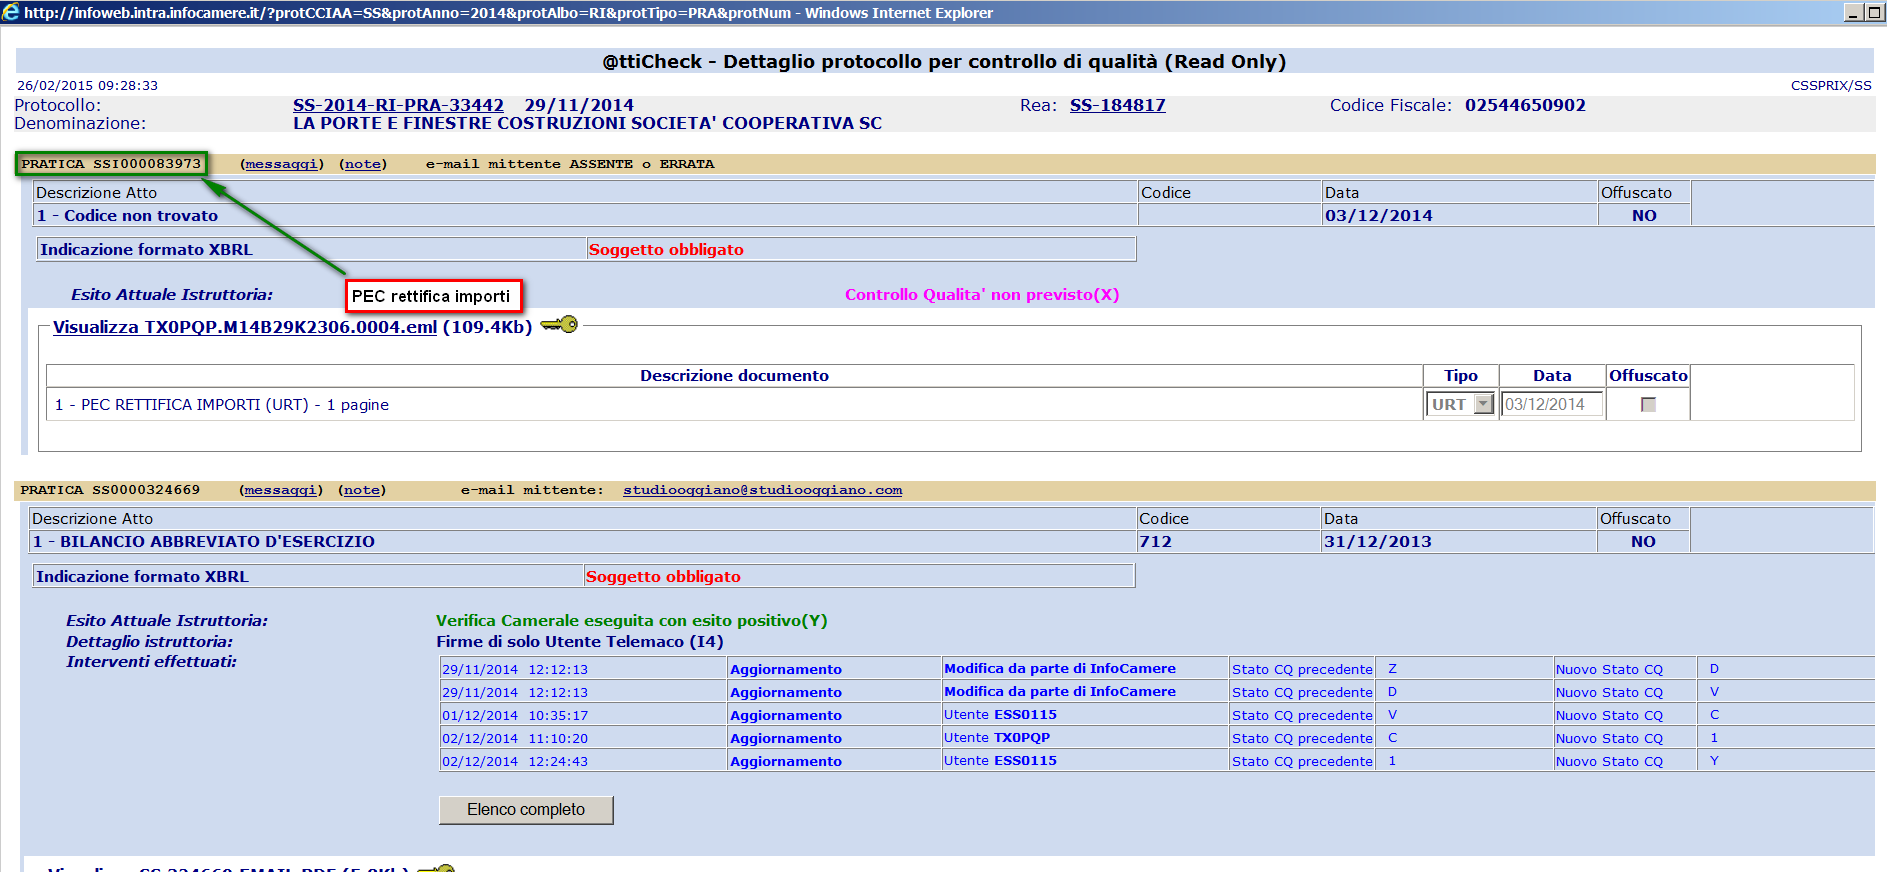Screen dimensions: 1887x872
Task: Click the CSSPRIX/SS label
Action: (x=1831, y=86)
